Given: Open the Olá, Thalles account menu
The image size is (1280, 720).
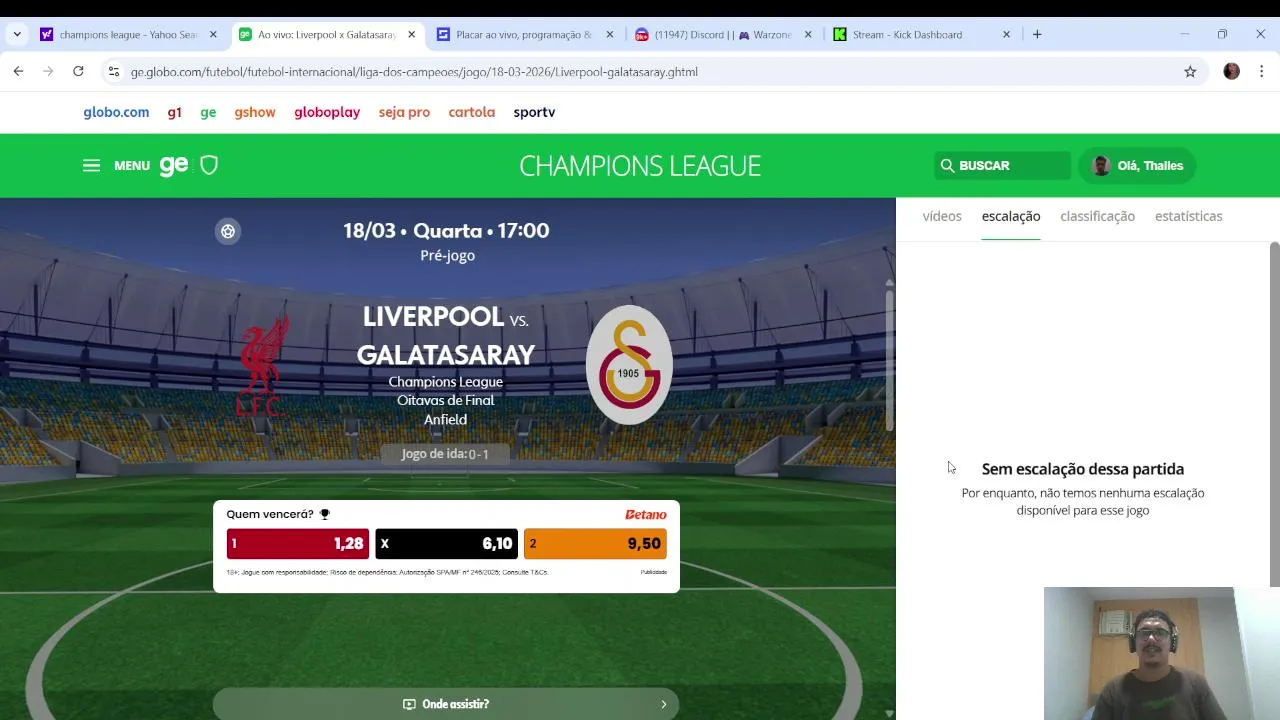Looking at the screenshot, I should coord(1137,166).
